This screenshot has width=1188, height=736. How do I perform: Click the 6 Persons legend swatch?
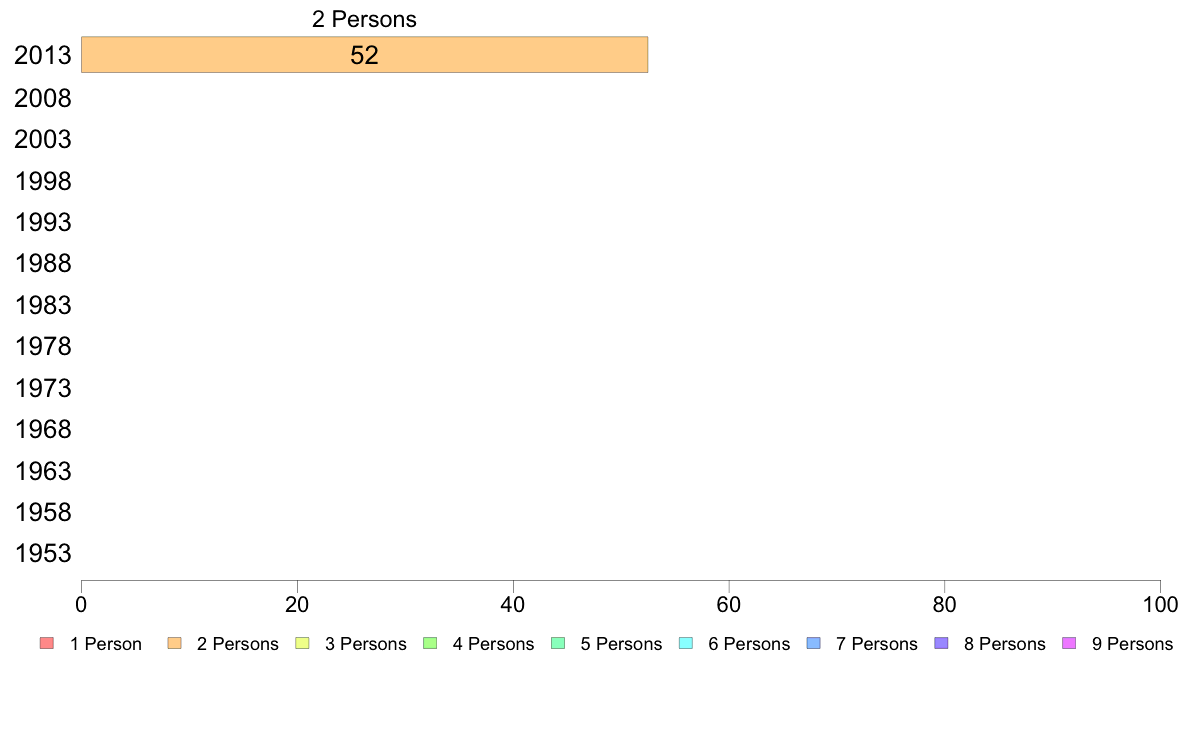686,644
